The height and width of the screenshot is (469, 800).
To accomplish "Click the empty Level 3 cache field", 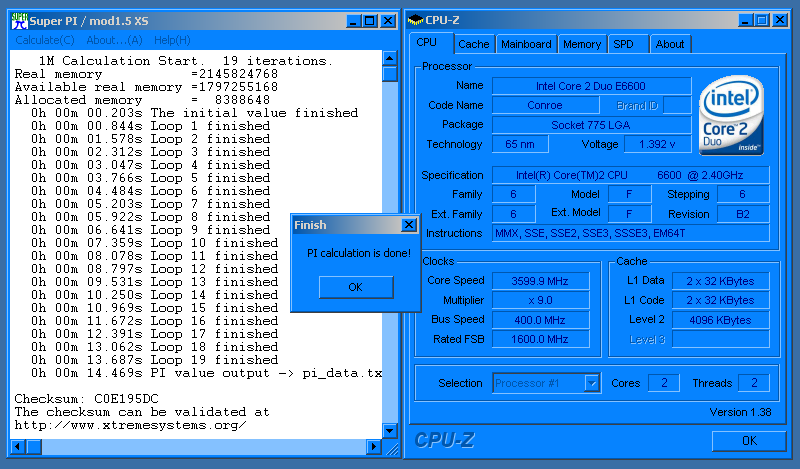I will (720, 339).
